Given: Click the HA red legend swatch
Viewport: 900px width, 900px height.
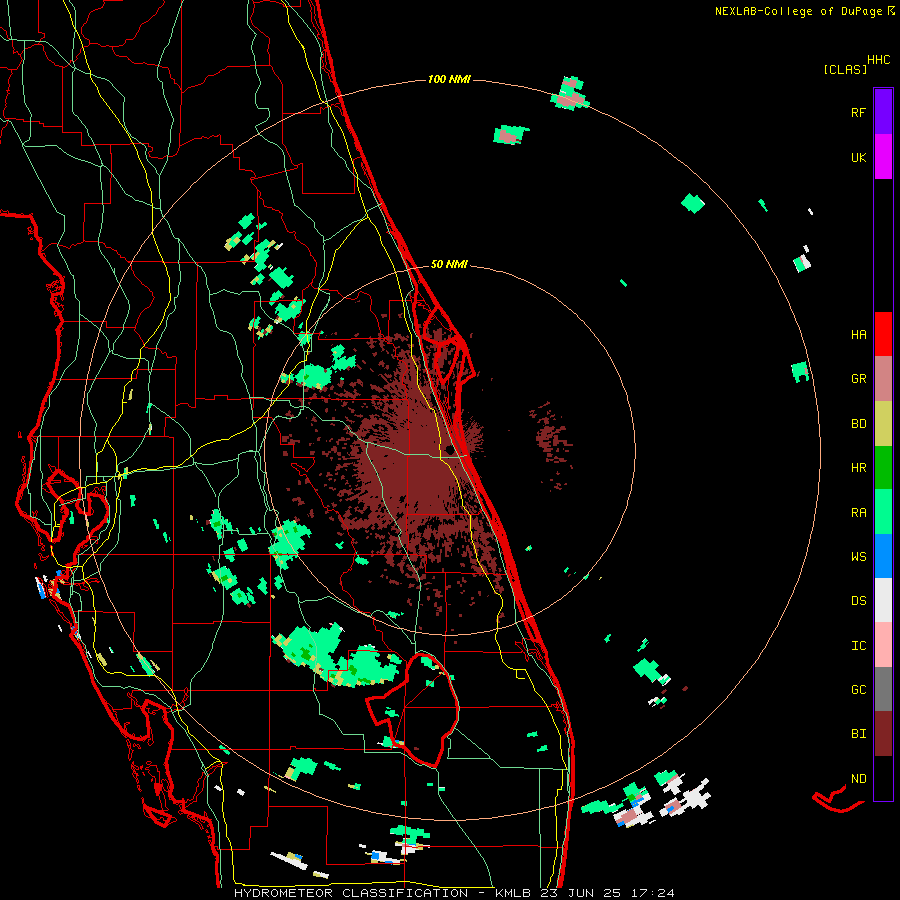Looking at the screenshot, I should pyautogui.click(x=883, y=334).
